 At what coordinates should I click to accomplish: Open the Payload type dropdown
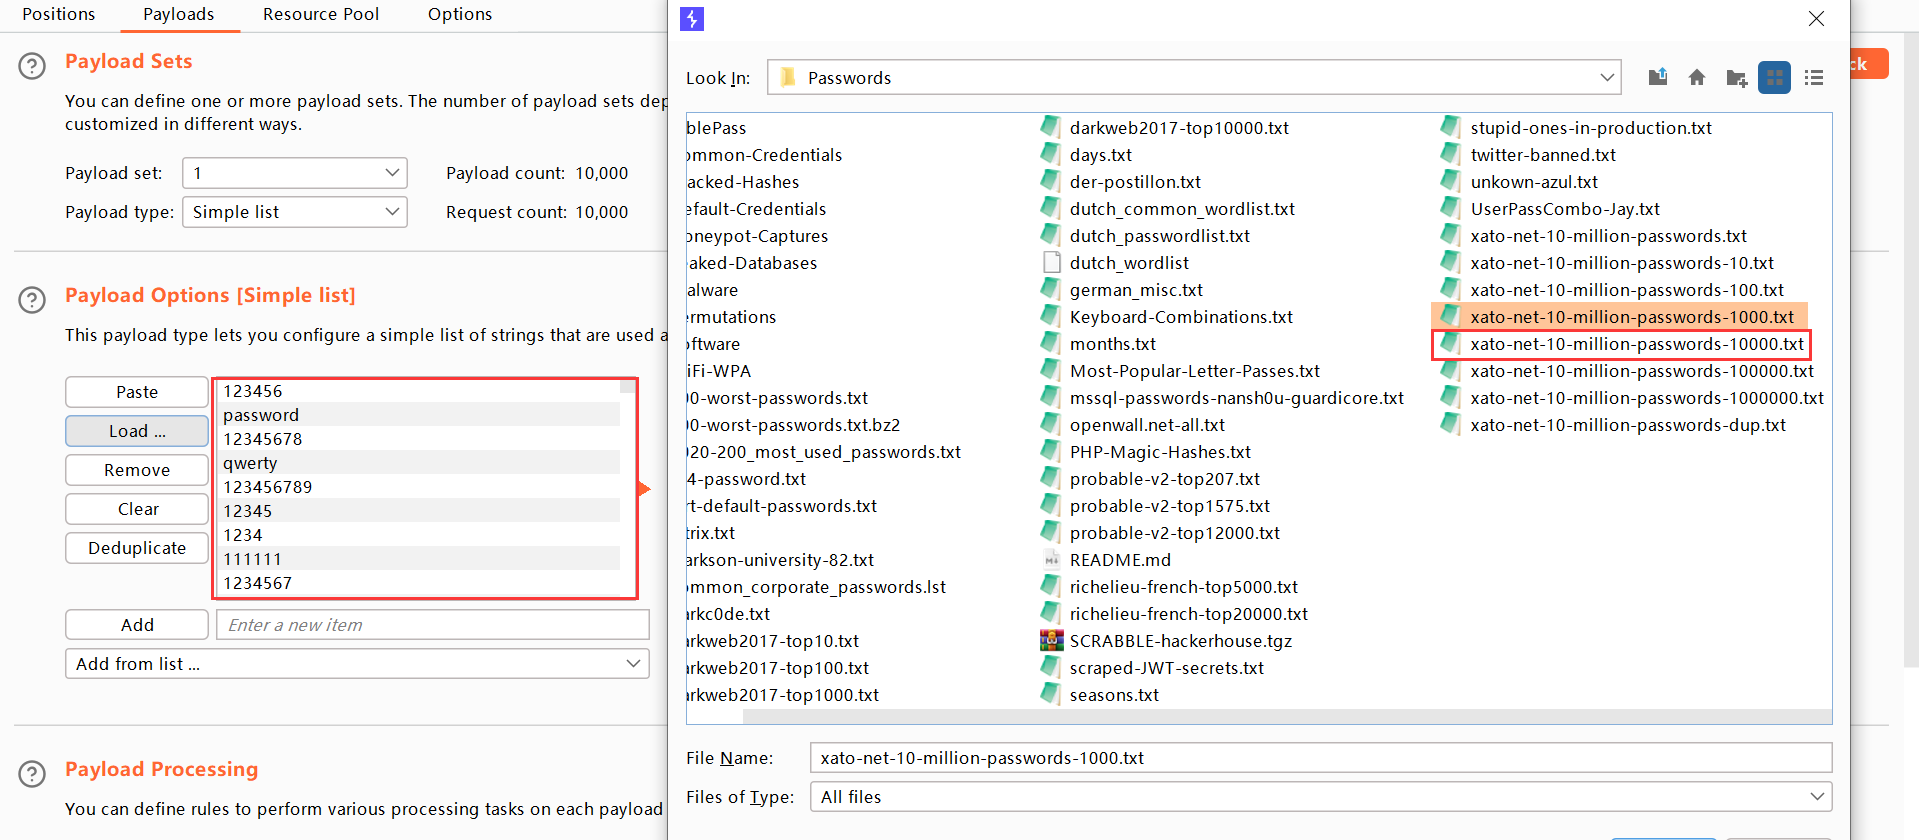pyautogui.click(x=295, y=212)
